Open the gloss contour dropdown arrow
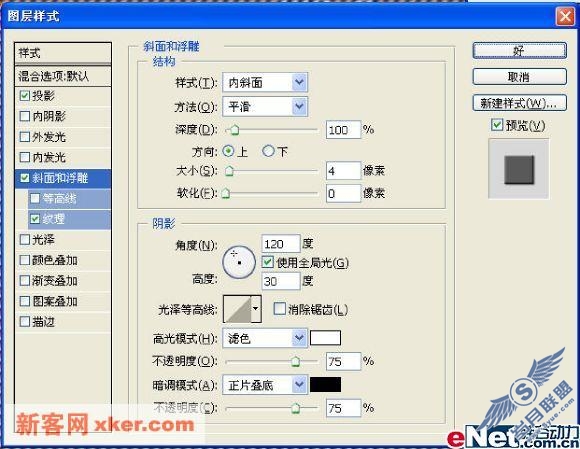The image size is (580, 449). [x=256, y=309]
